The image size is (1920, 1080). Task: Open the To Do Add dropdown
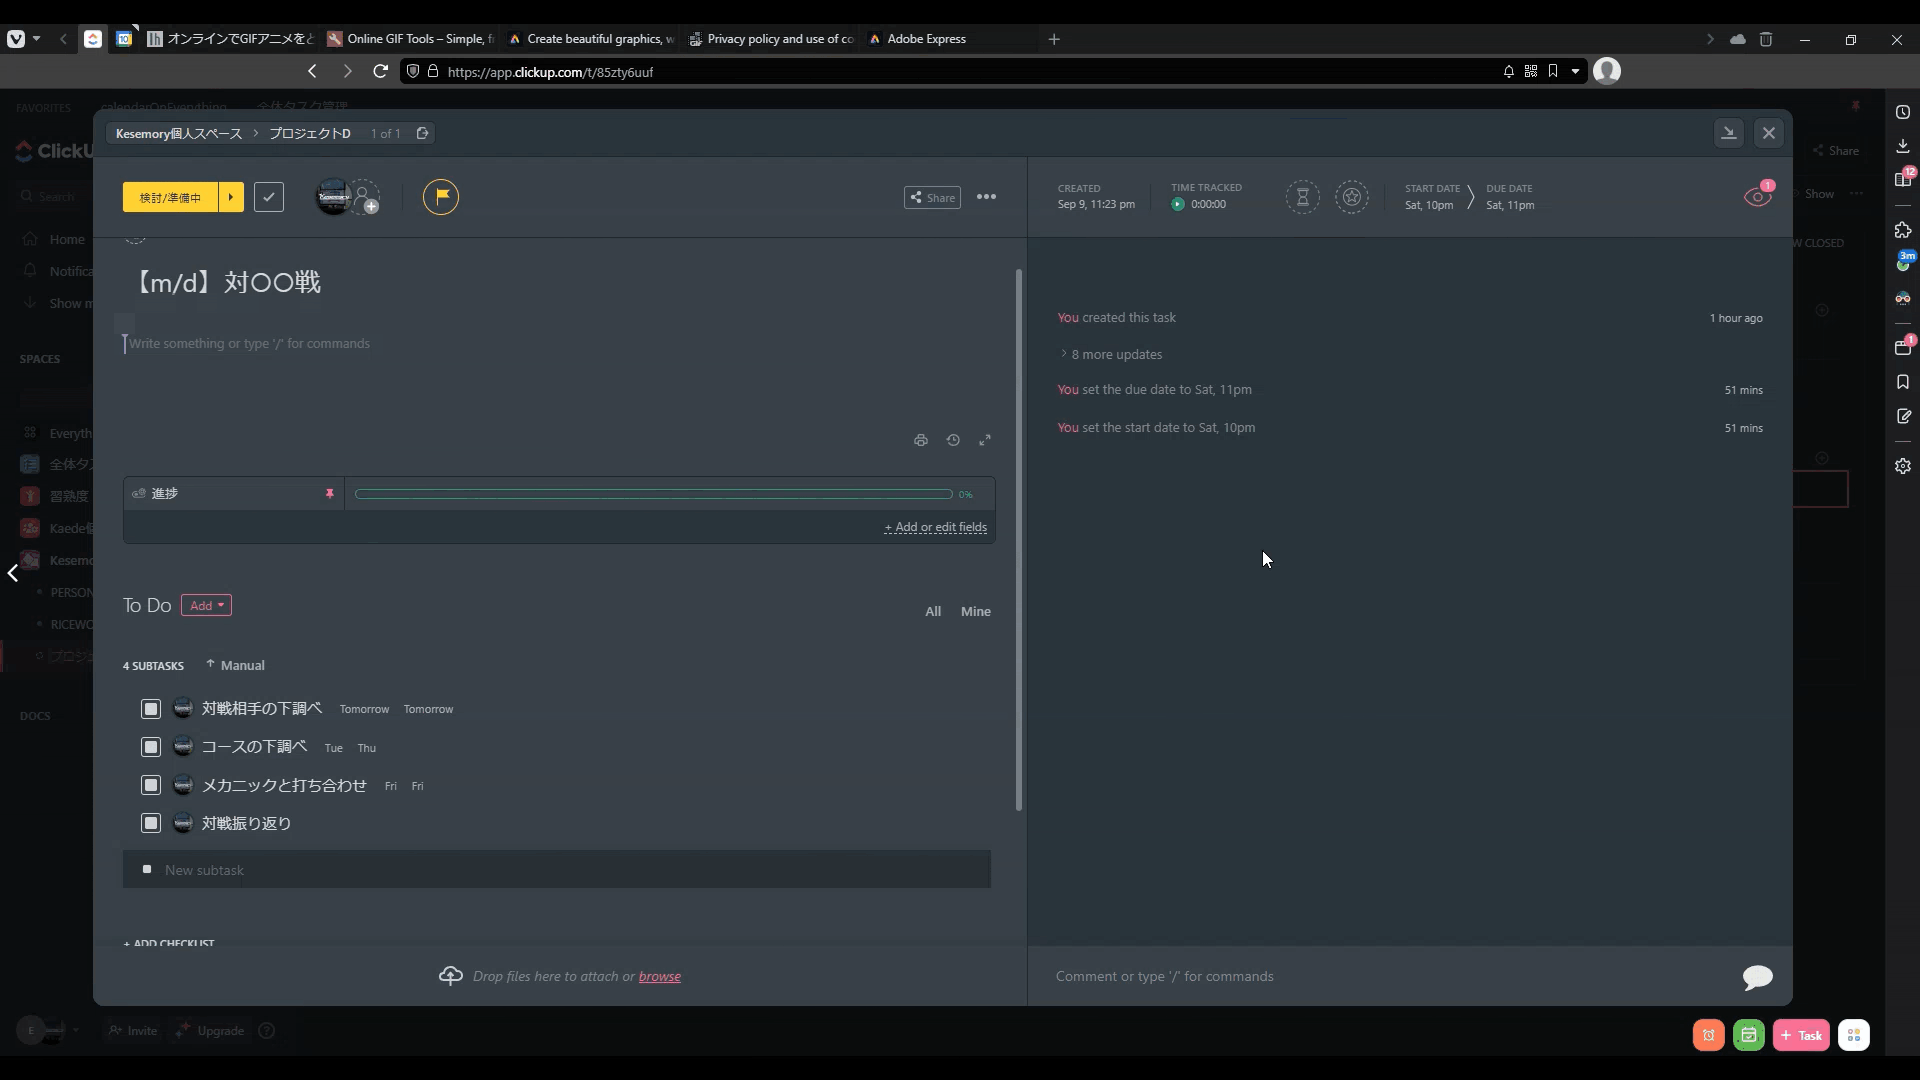(x=206, y=606)
